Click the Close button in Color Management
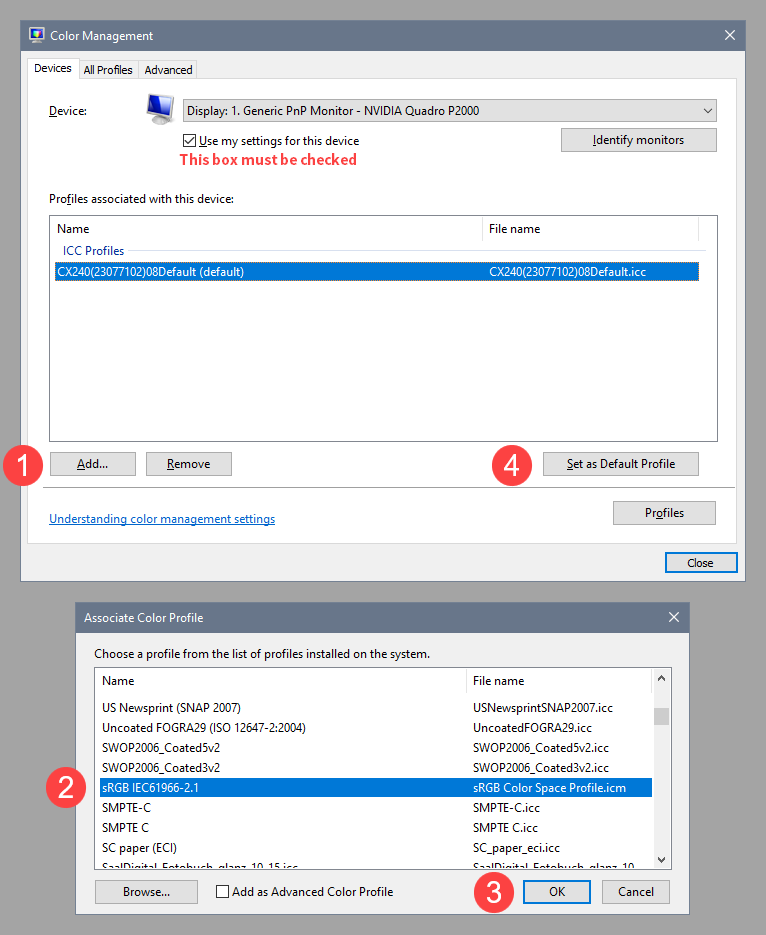Screen dimensions: 766x935 pyautogui.click(x=700, y=563)
